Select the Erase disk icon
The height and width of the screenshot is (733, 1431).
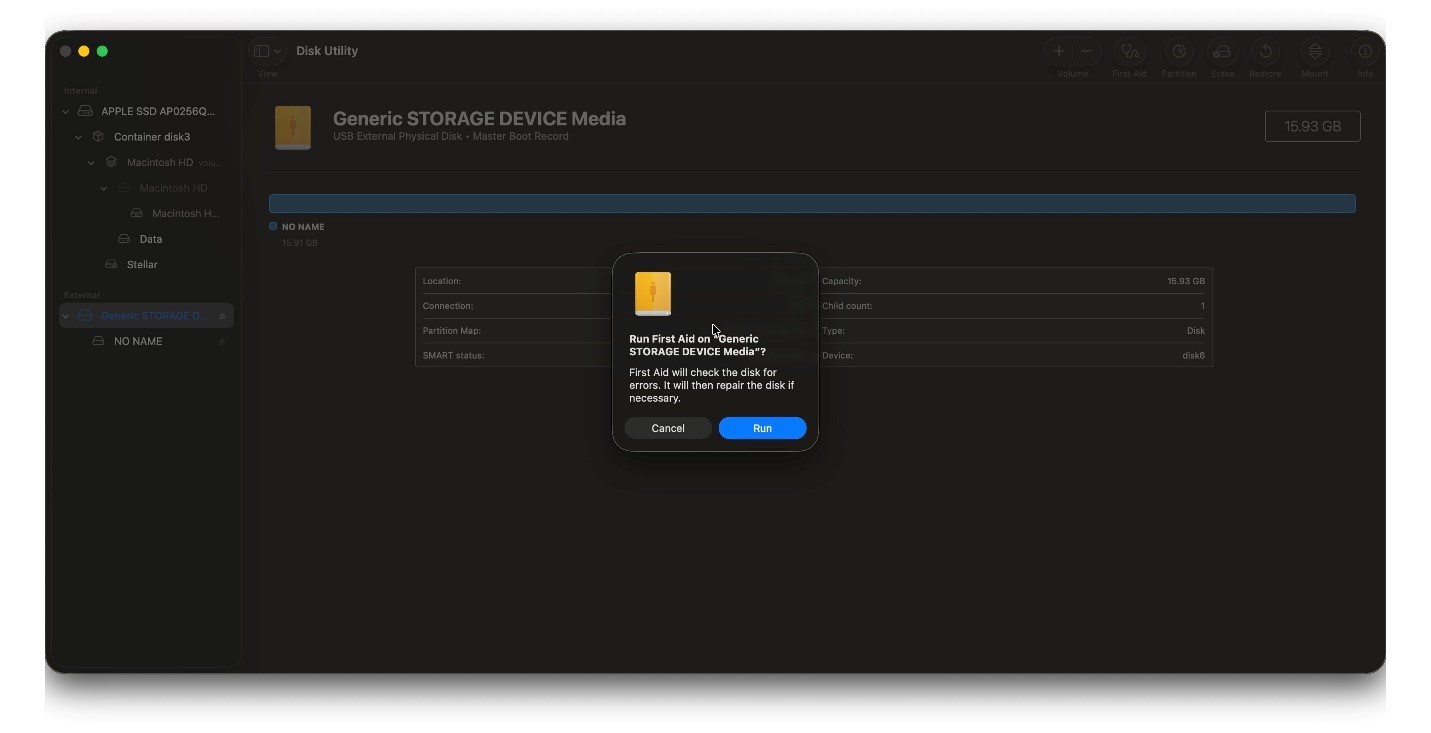click(x=1222, y=52)
